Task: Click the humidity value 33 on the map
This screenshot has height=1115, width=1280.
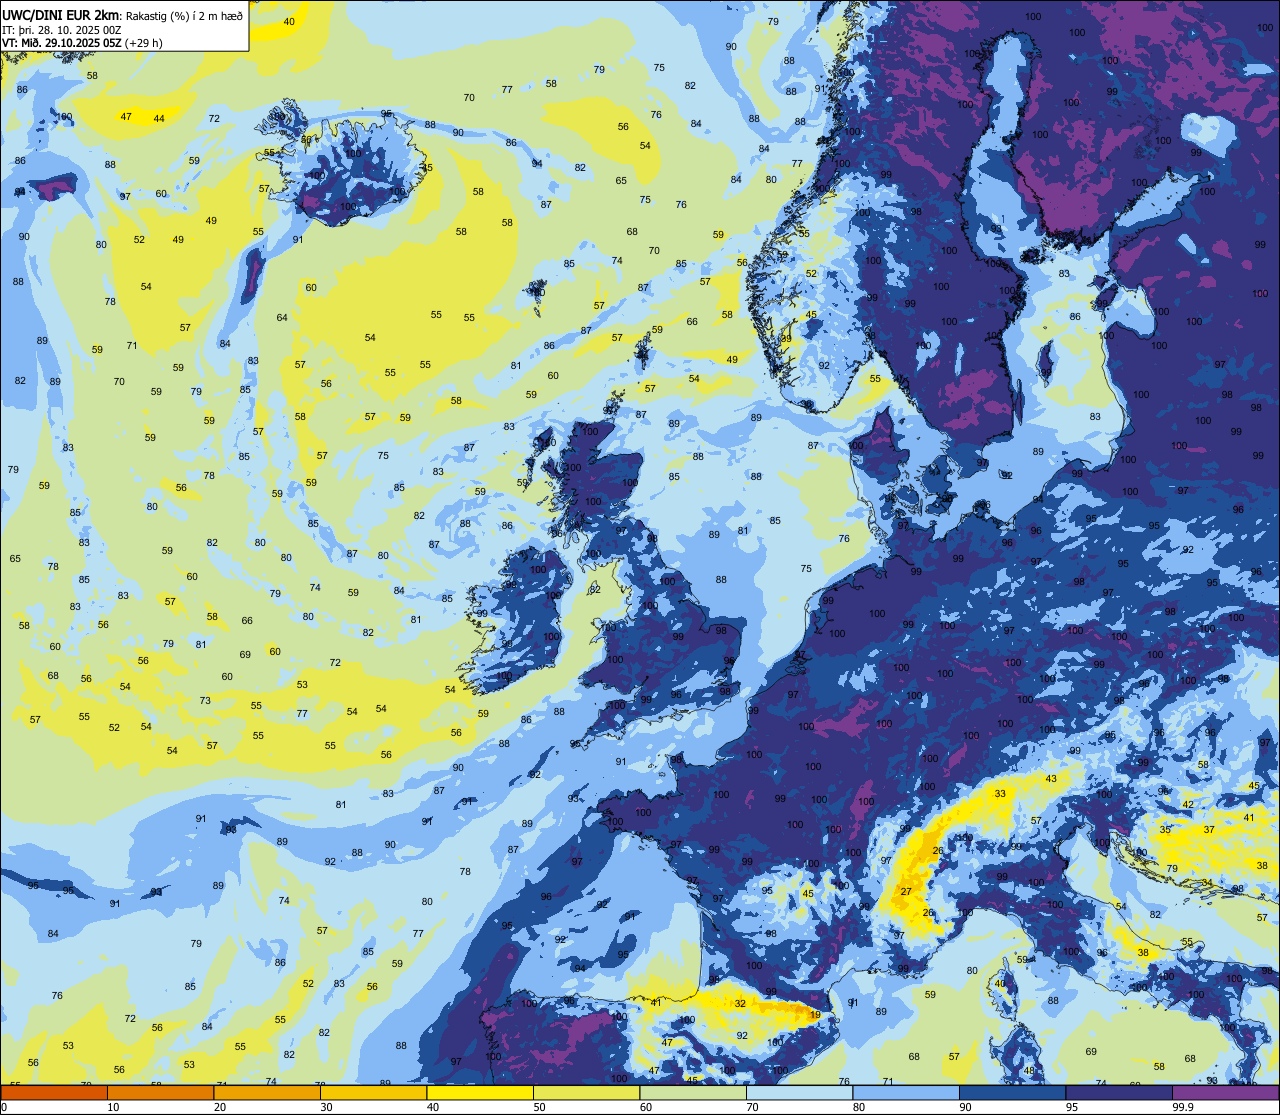Action: pos(1001,793)
